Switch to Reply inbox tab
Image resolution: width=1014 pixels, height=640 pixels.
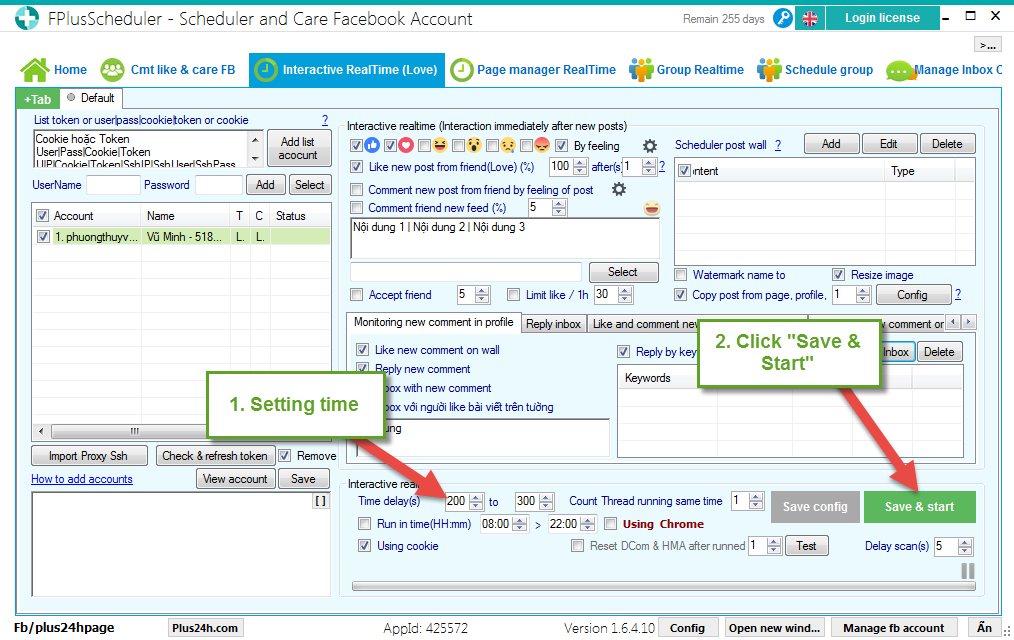tap(554, 324)
